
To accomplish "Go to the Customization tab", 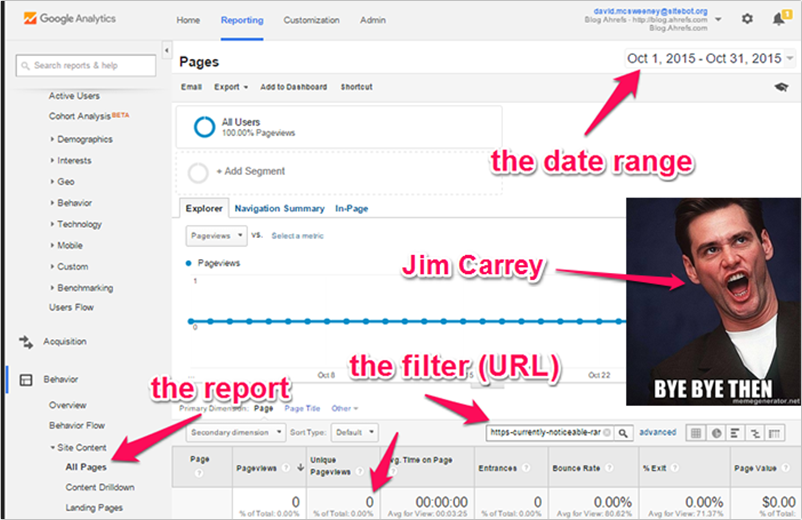I will pyautogui.click(x=311, y=20).
